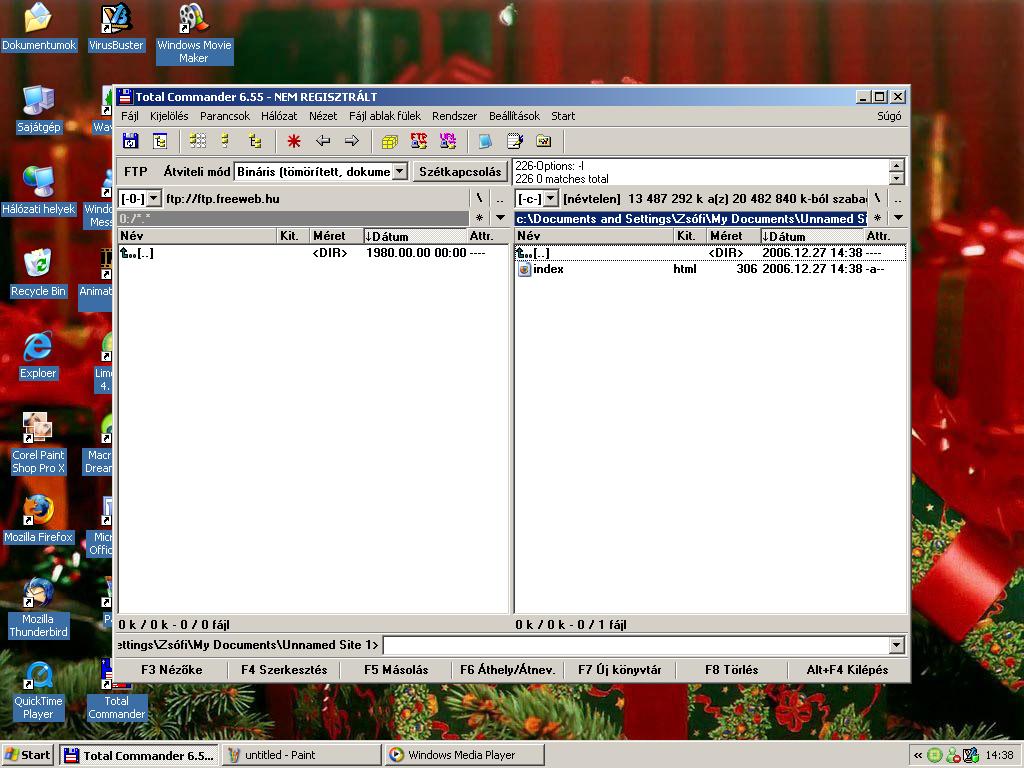Click the Reread source (floppy) toolbar icon
Screen dimensions: 1024x768
(x=130, y=141)
